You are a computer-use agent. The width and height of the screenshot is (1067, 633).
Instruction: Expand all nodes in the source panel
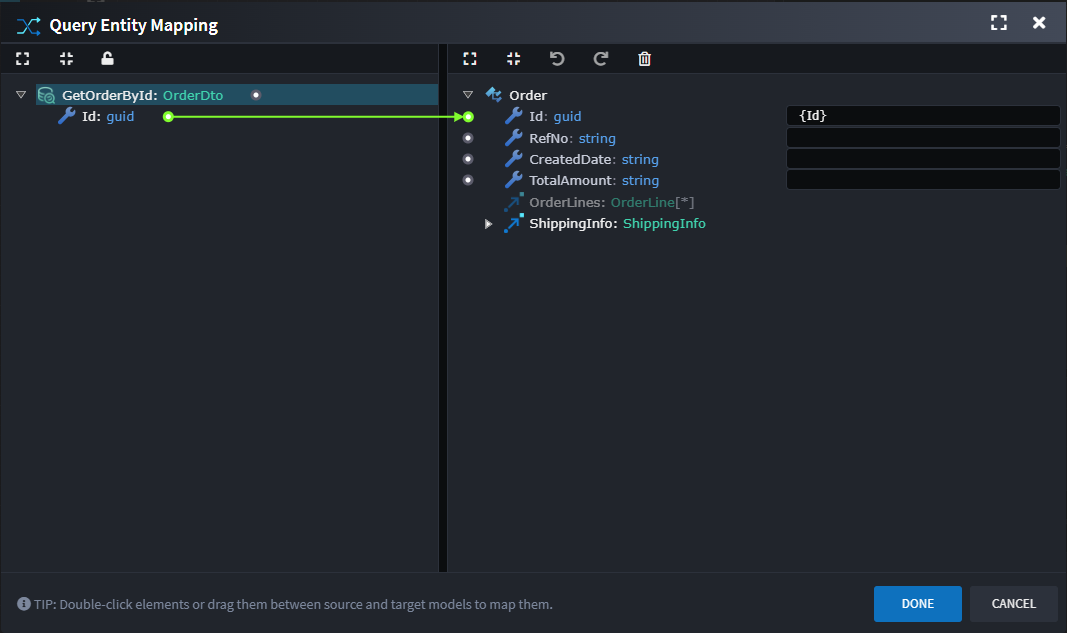click(x=22, y=59)
